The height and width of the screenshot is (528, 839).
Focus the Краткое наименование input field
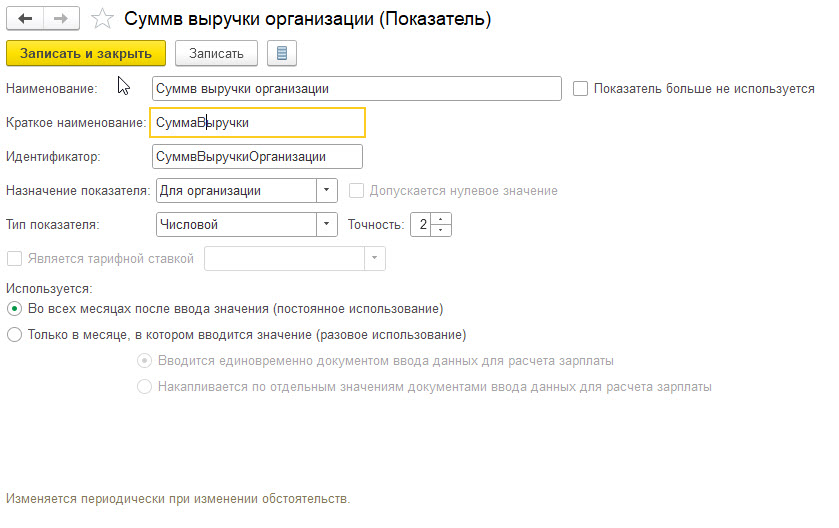tap(258, 122)
